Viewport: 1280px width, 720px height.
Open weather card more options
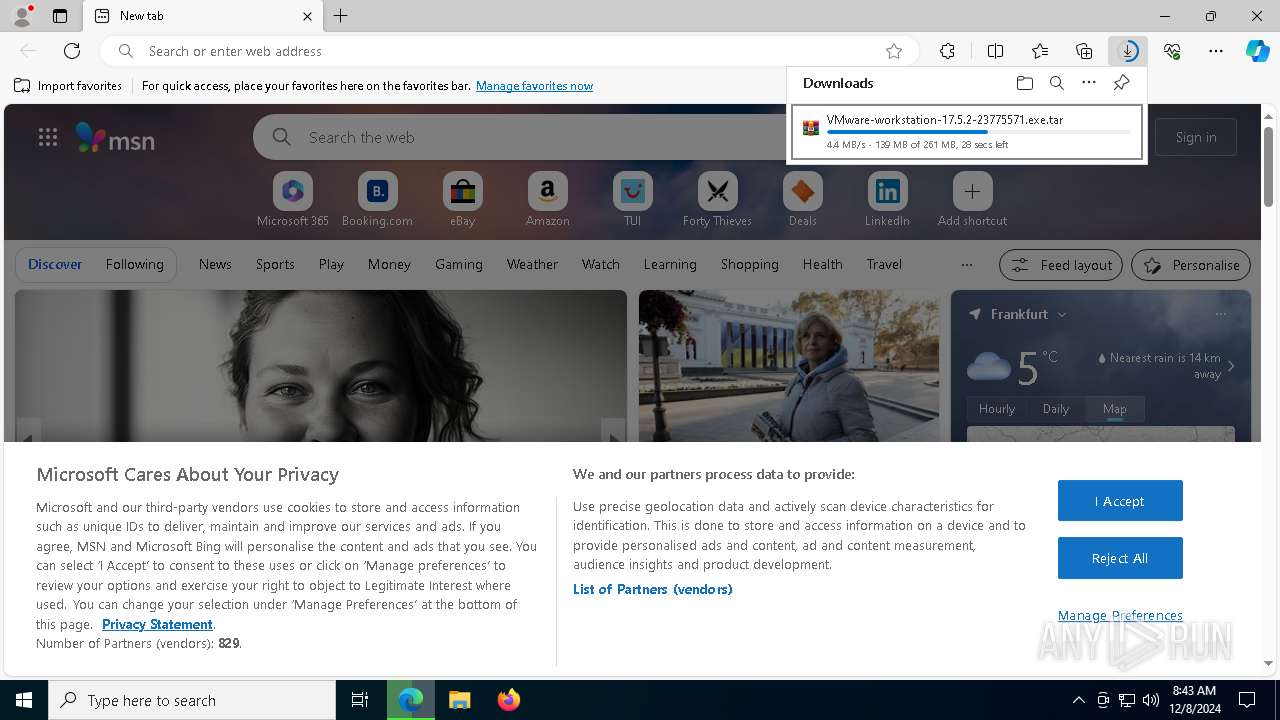pyautogui.click(x=1220, y=314)
